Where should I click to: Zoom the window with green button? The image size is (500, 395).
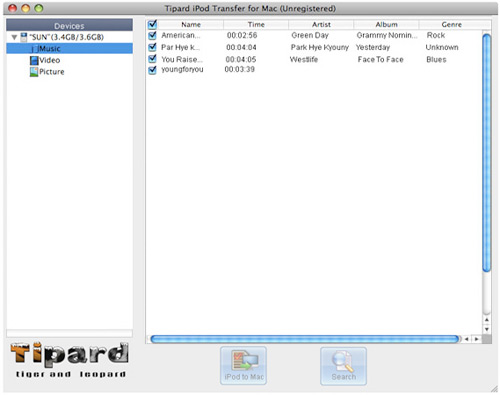pos(39,8)
